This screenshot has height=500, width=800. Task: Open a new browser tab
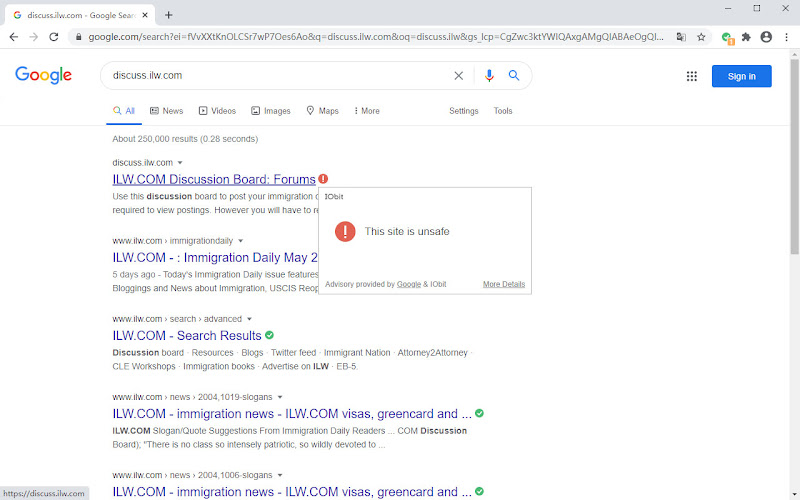(168, 15)
